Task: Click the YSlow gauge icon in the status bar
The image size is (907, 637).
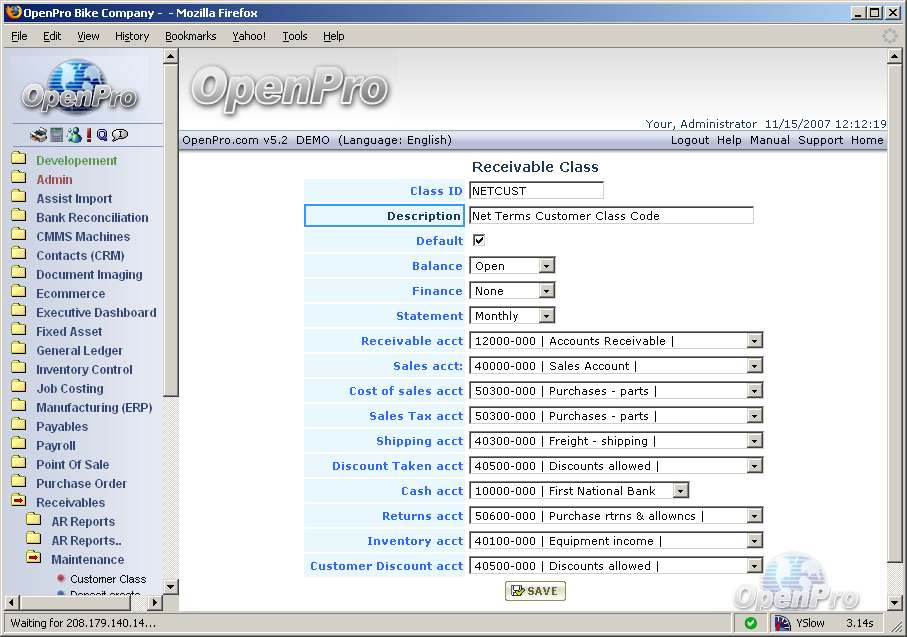Action: pyautogui.click(x=784, y=623)
